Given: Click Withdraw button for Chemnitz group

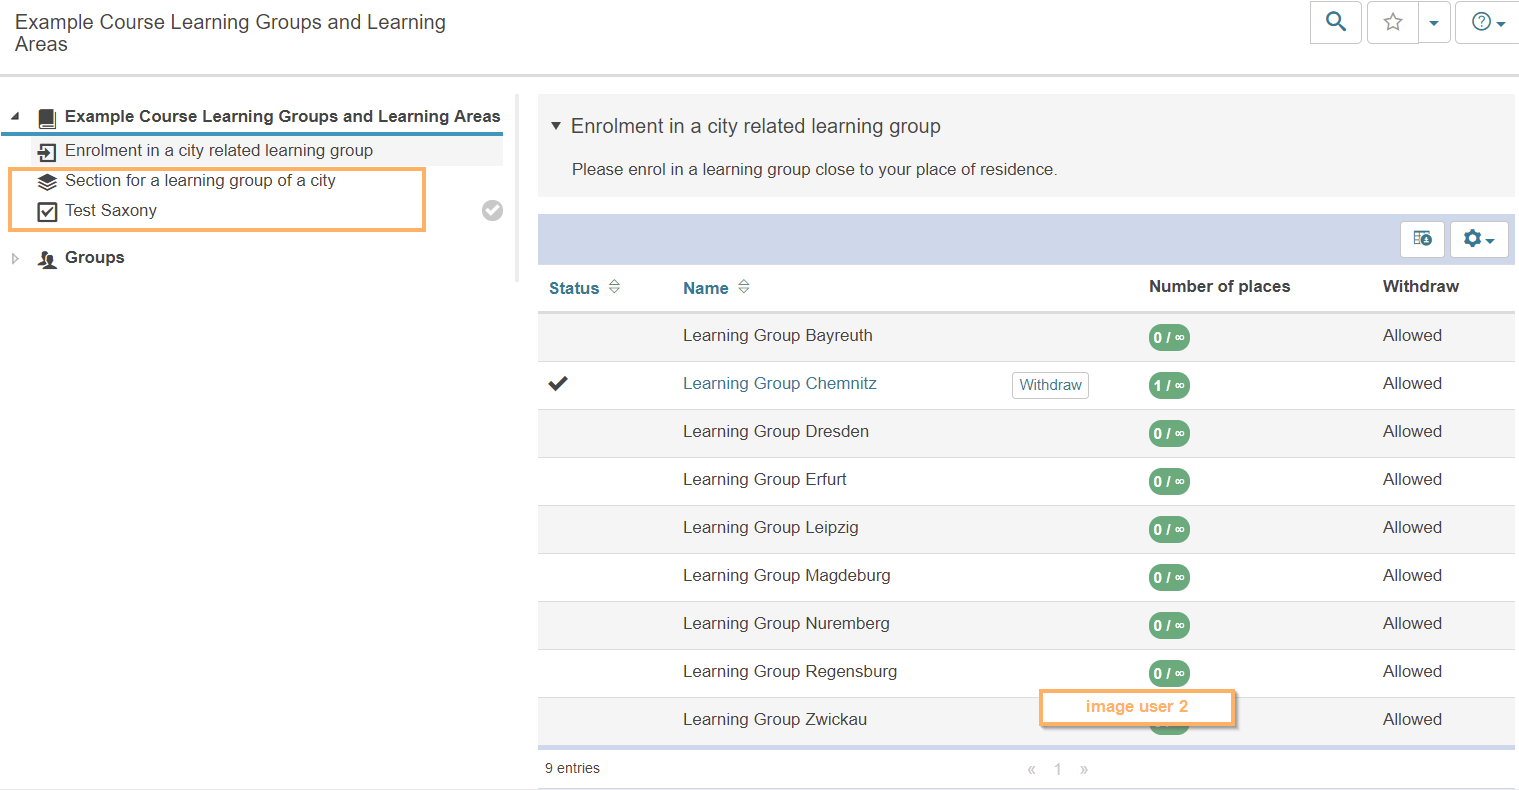Looking at the screenshot, I should coord(1050,385).
